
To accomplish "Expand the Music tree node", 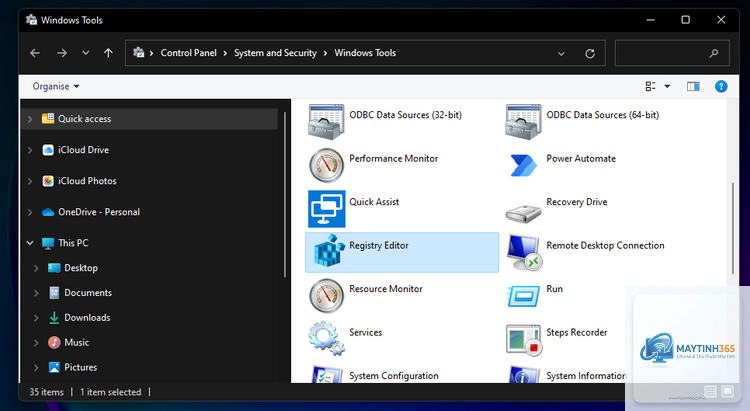I will click(x=36, y=343).
